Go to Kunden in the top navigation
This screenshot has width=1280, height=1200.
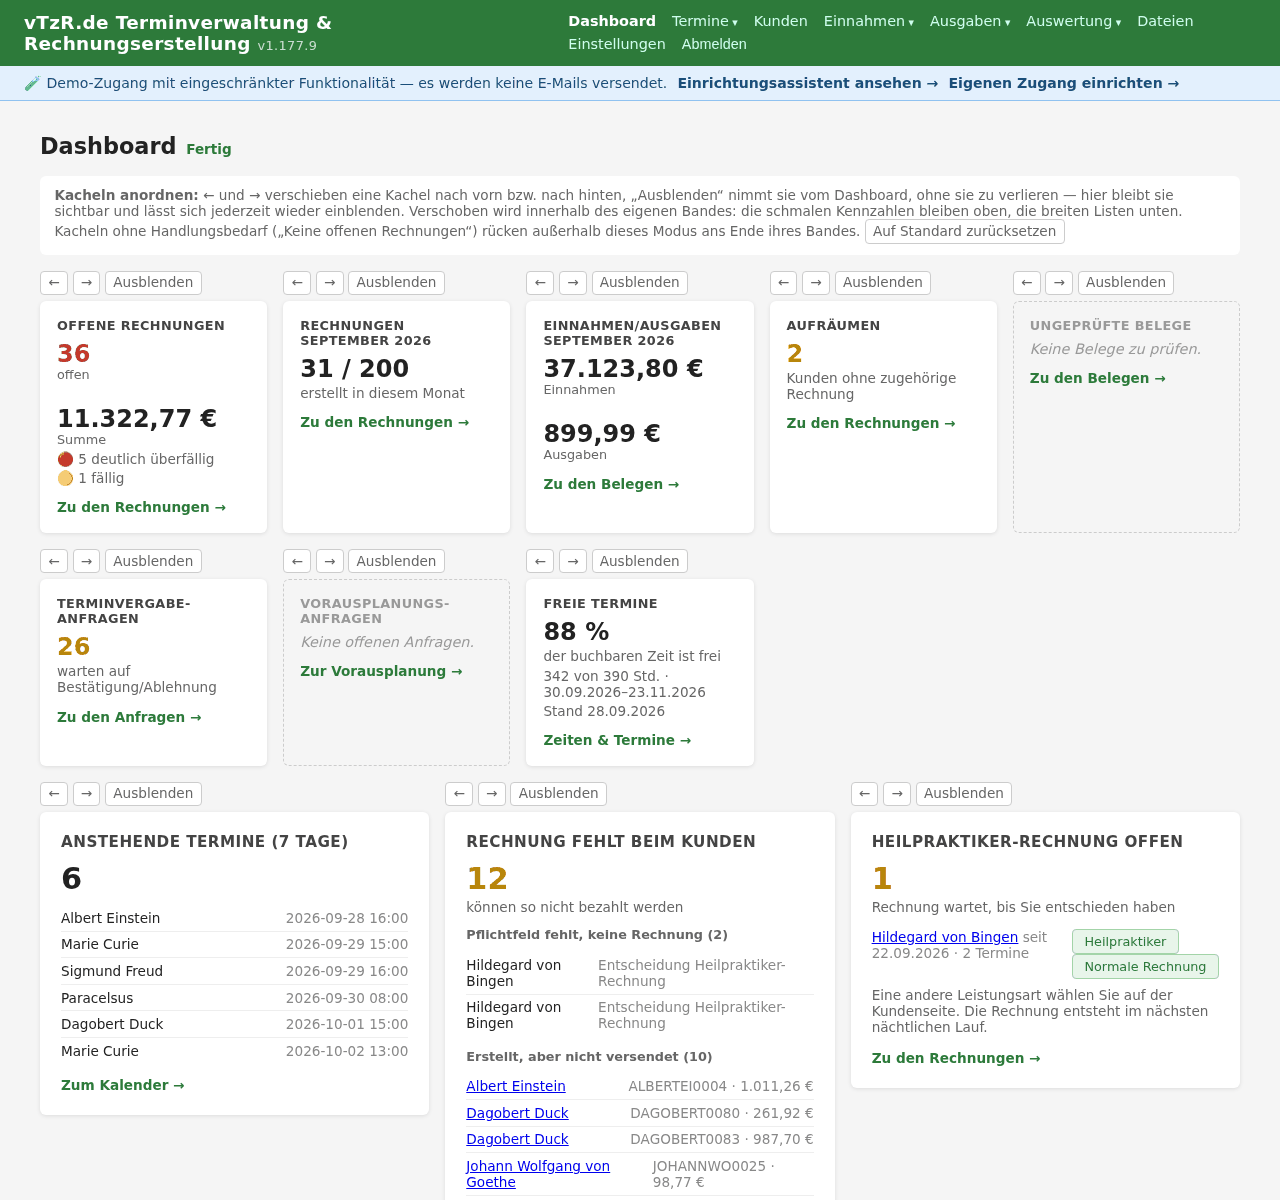click(781, 21)
